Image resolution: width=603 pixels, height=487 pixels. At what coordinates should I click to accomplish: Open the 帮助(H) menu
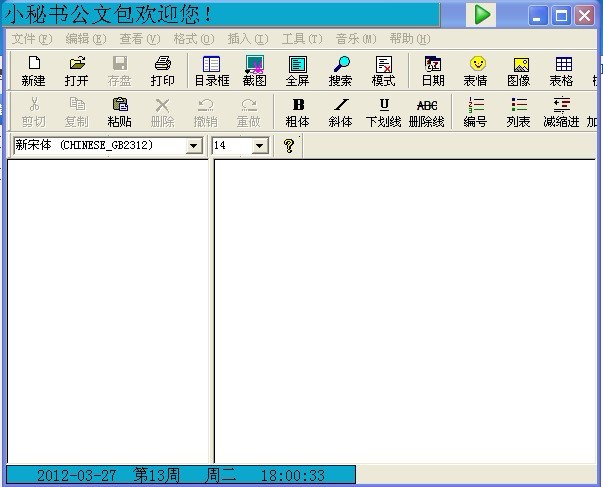point(410,39)
